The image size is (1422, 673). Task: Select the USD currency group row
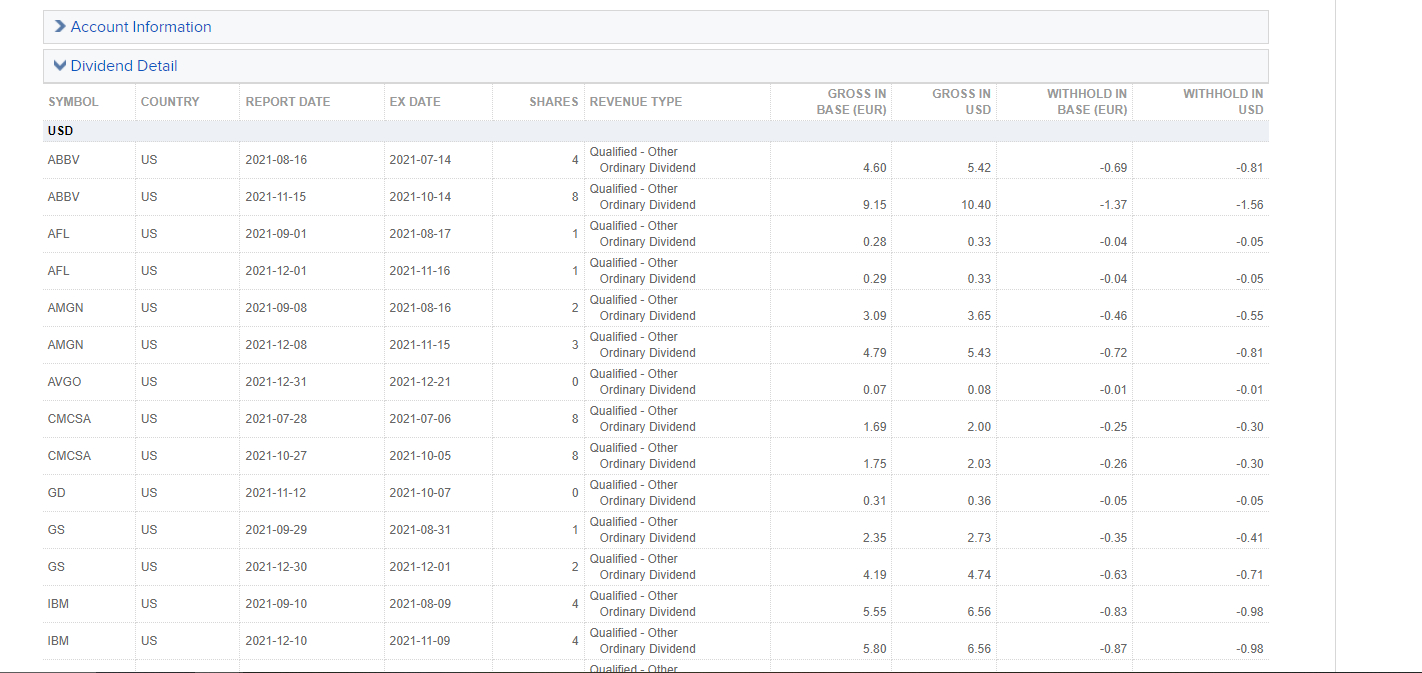coord(656,131)
